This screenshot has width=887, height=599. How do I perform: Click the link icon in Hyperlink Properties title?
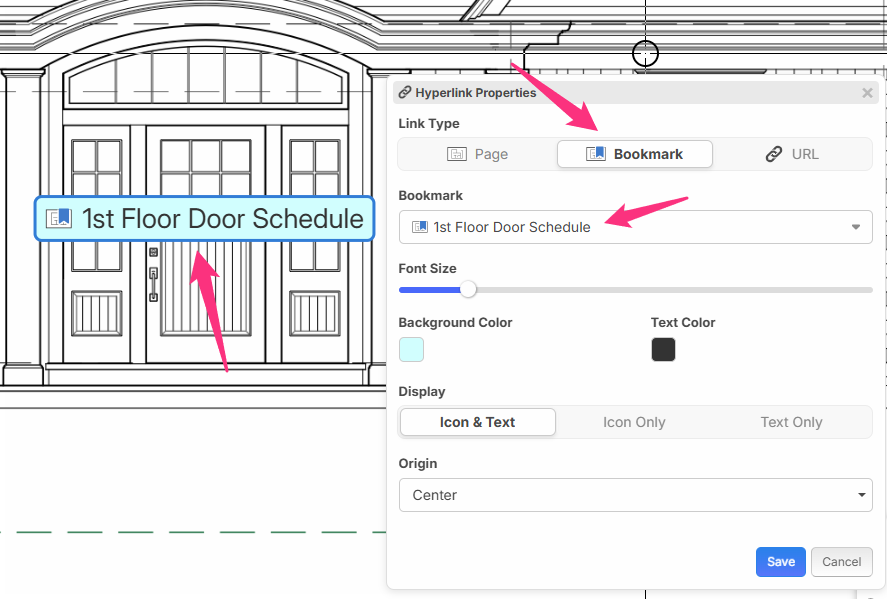click(405, 93)
